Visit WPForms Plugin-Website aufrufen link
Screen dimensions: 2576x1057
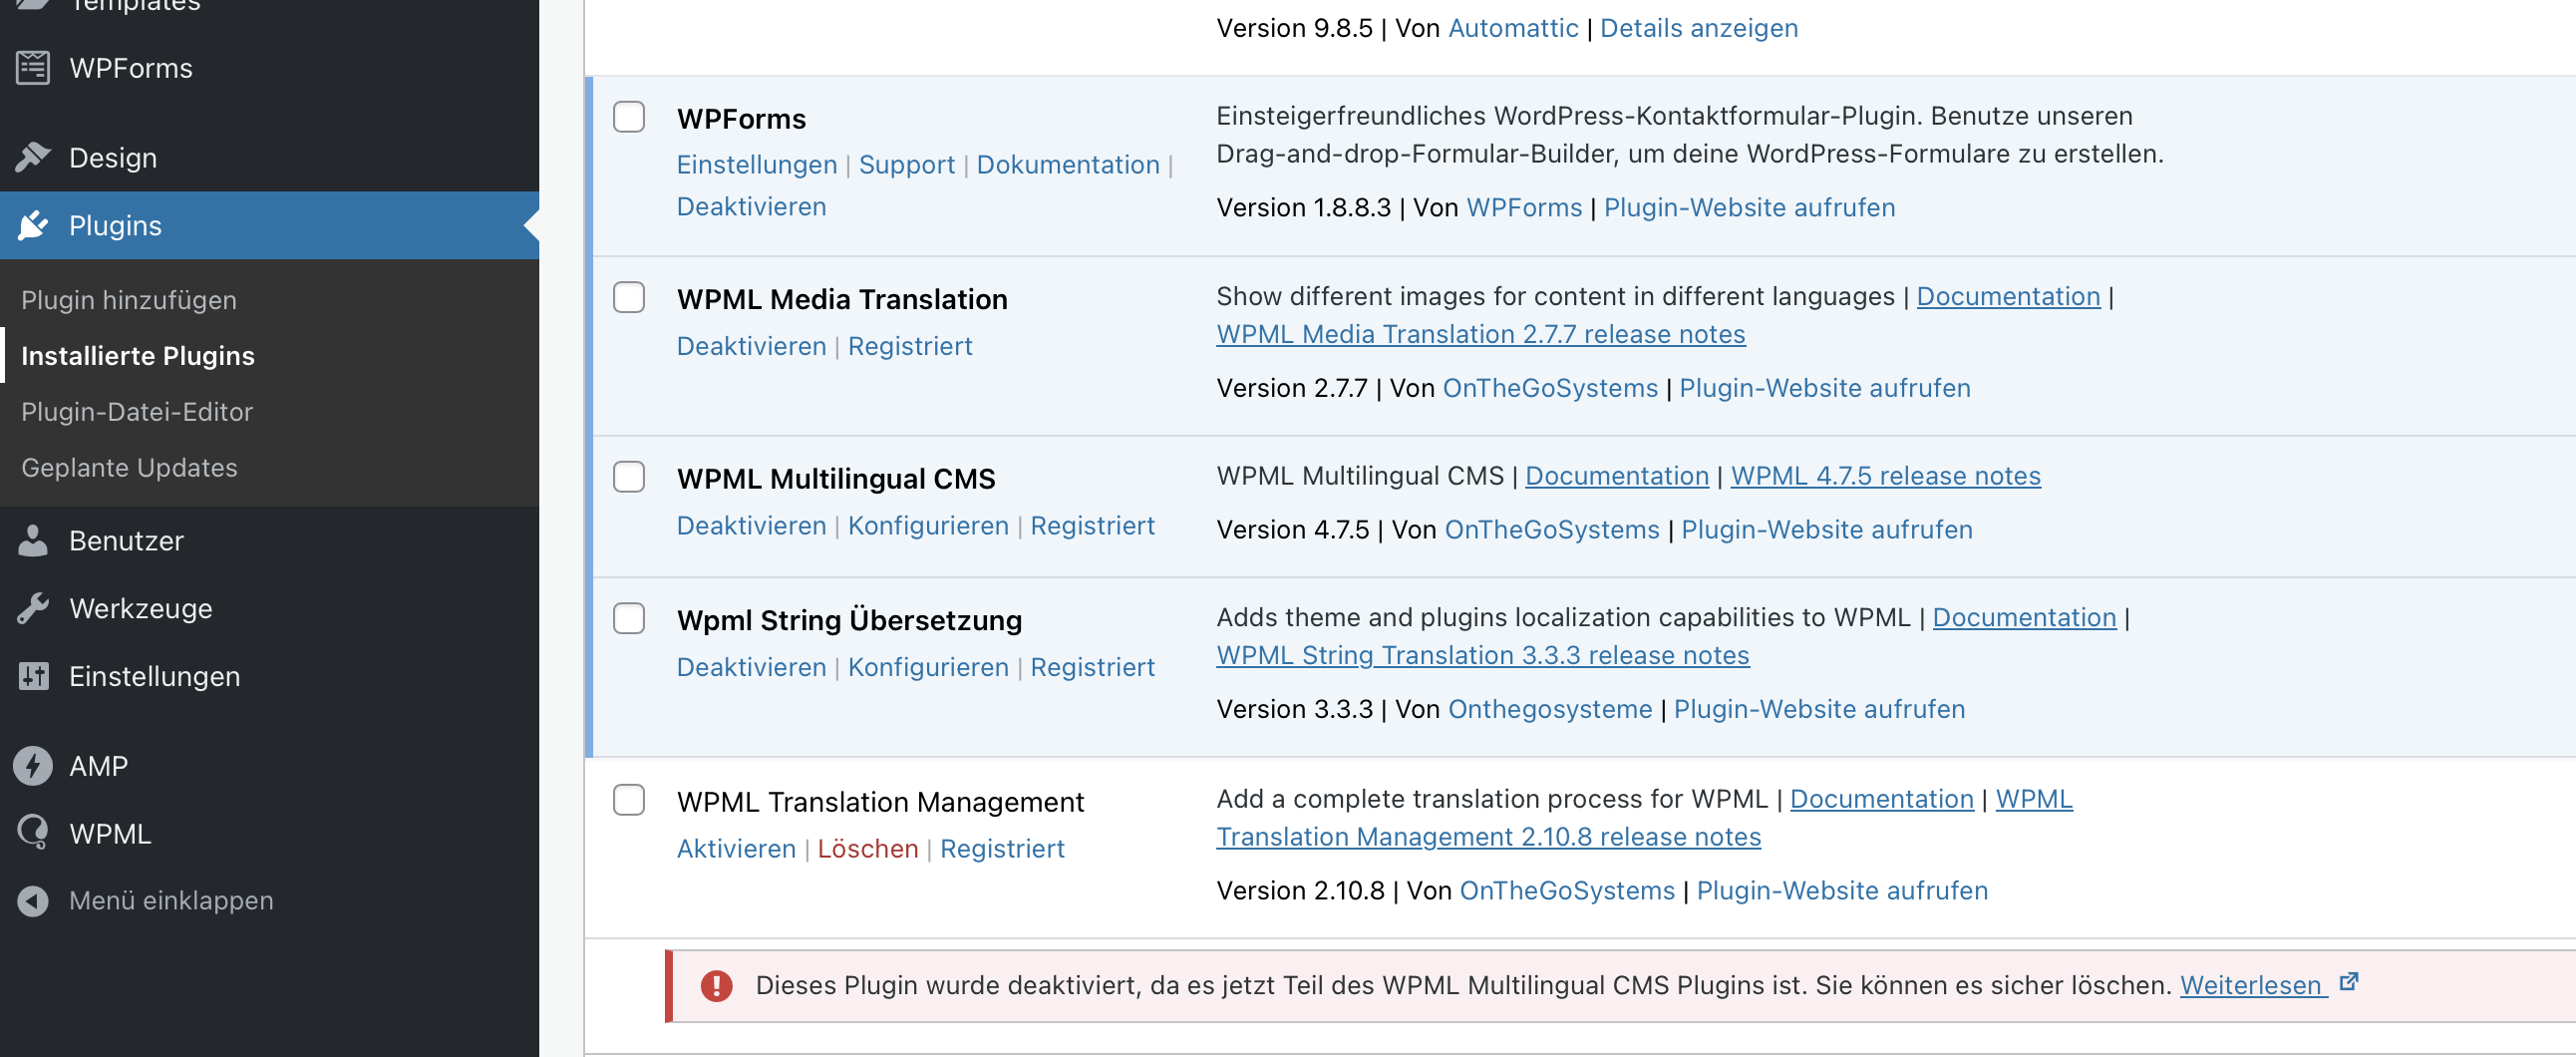tap(1750, 207)
